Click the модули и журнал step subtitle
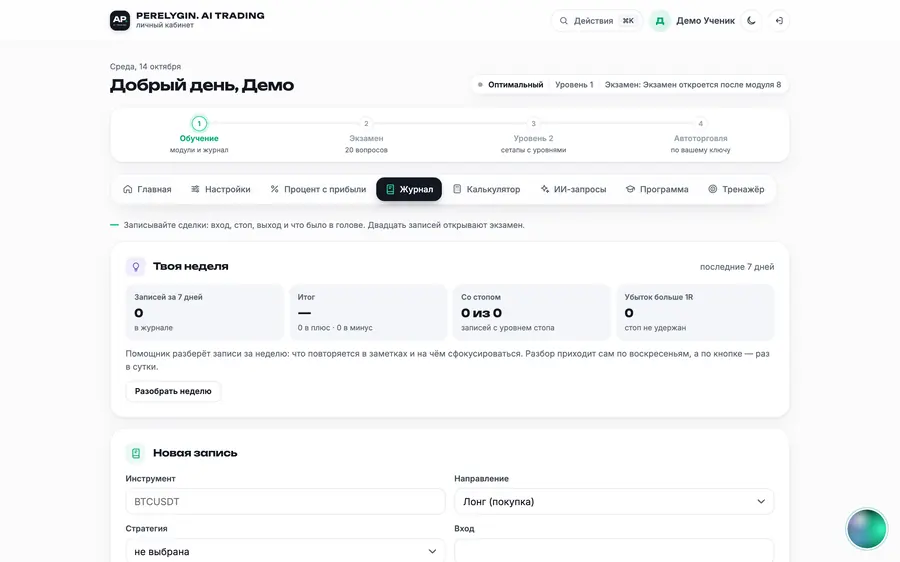900x562 pixels. [199, 150]
